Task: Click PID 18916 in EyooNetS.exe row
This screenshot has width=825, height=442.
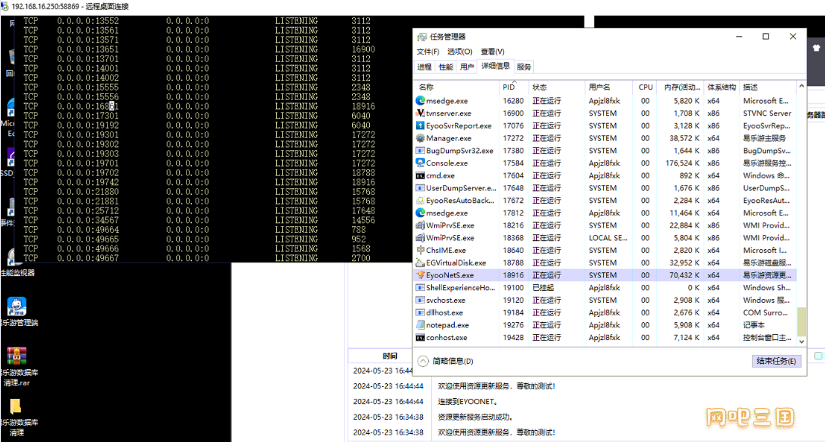Action: tap(513, 275)
